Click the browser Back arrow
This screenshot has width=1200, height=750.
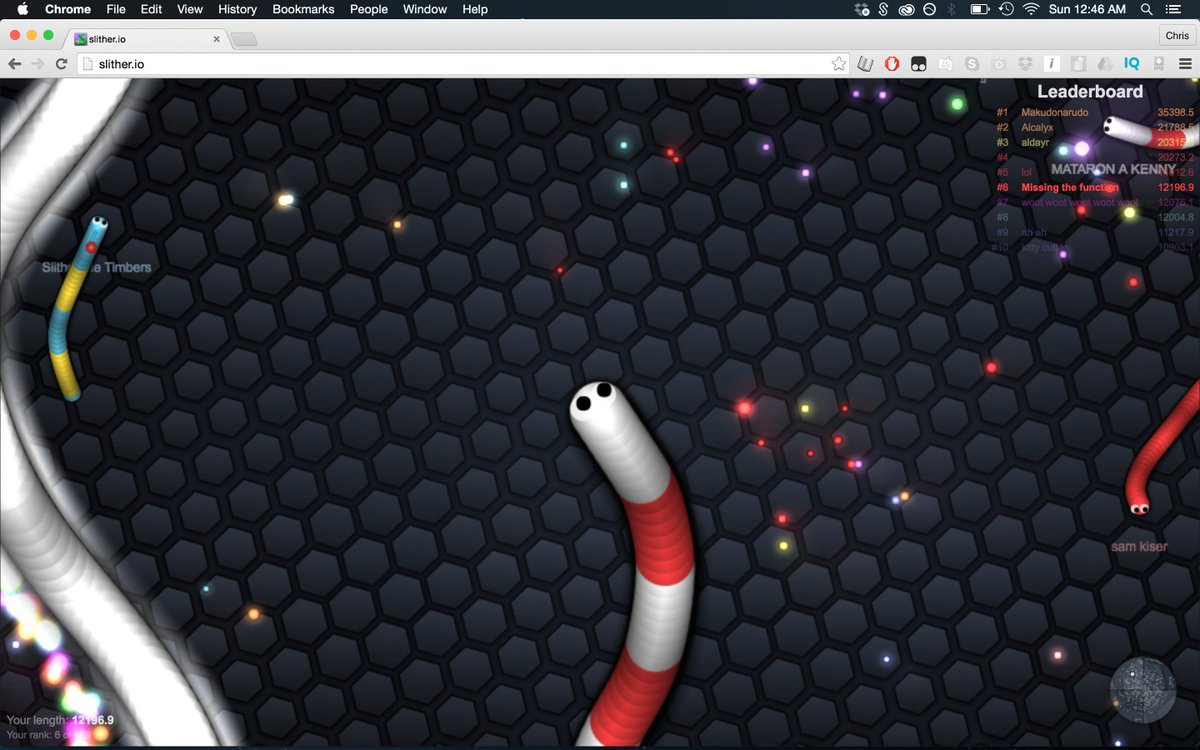[14, 63]
